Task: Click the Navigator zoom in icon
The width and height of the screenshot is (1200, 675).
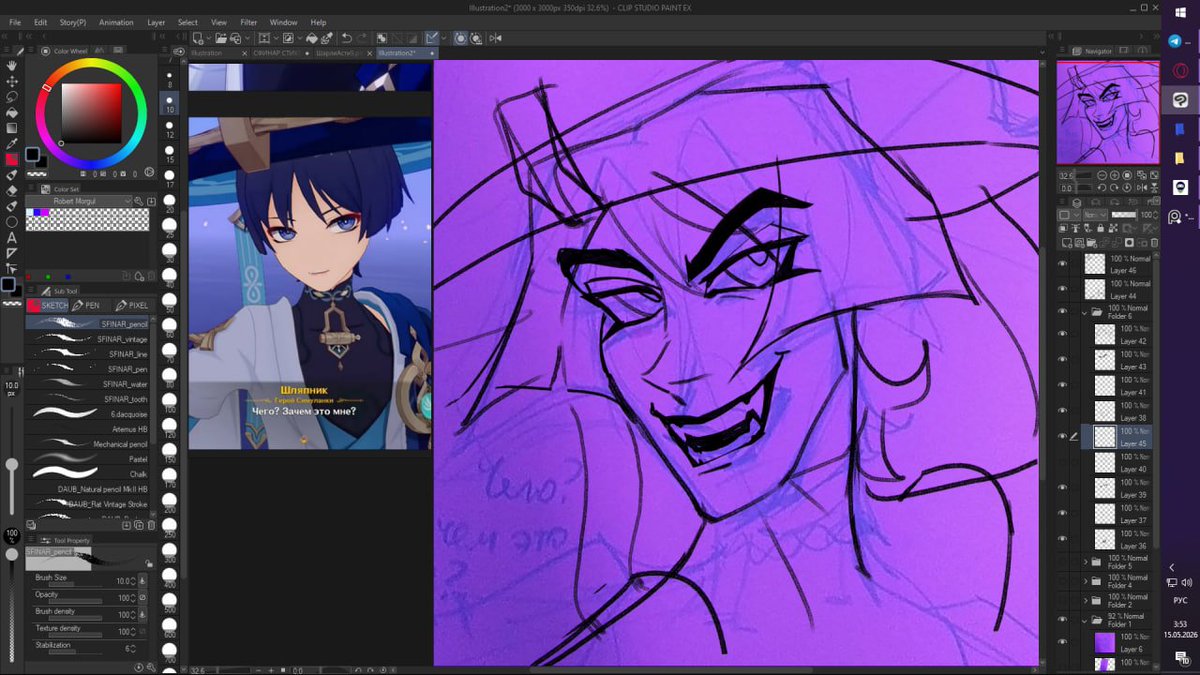Action: (x=1115, y=175)
